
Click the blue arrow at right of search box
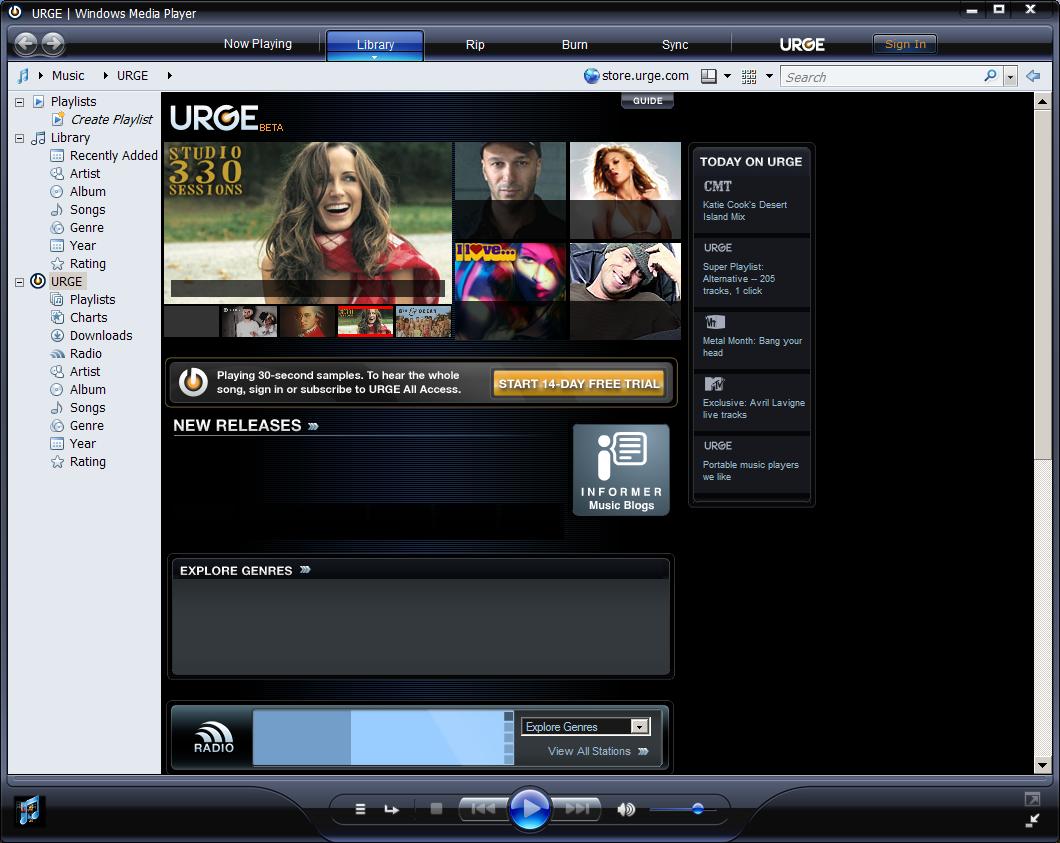1033,76
